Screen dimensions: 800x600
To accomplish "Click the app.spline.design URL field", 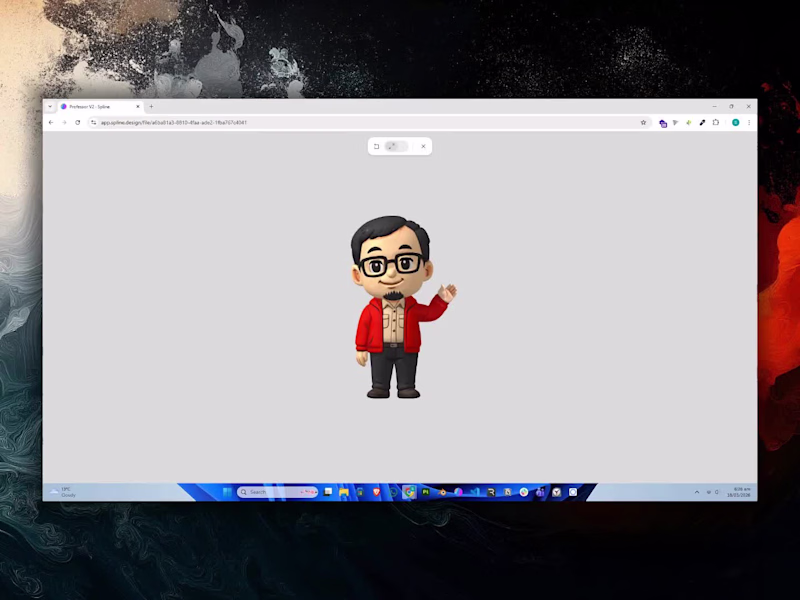I will coord(367,122).
